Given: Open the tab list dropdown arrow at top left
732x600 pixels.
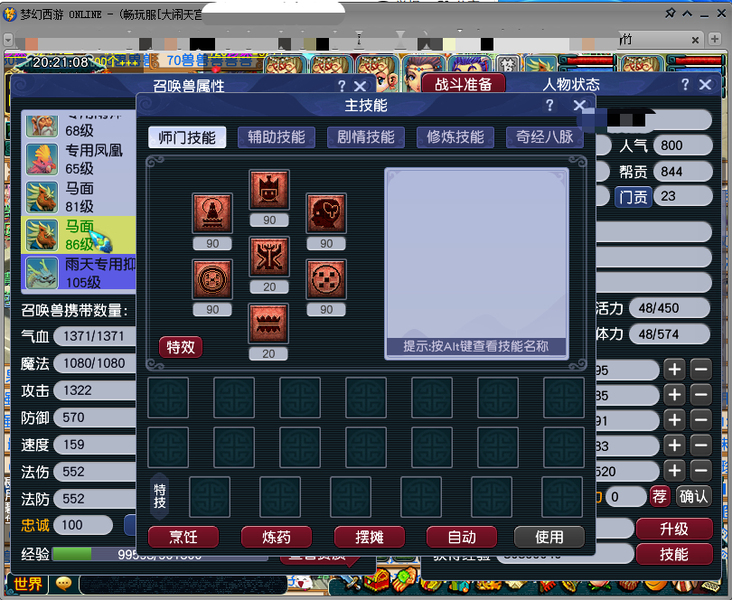Looking at the screenshot, I should click(8, 40).
